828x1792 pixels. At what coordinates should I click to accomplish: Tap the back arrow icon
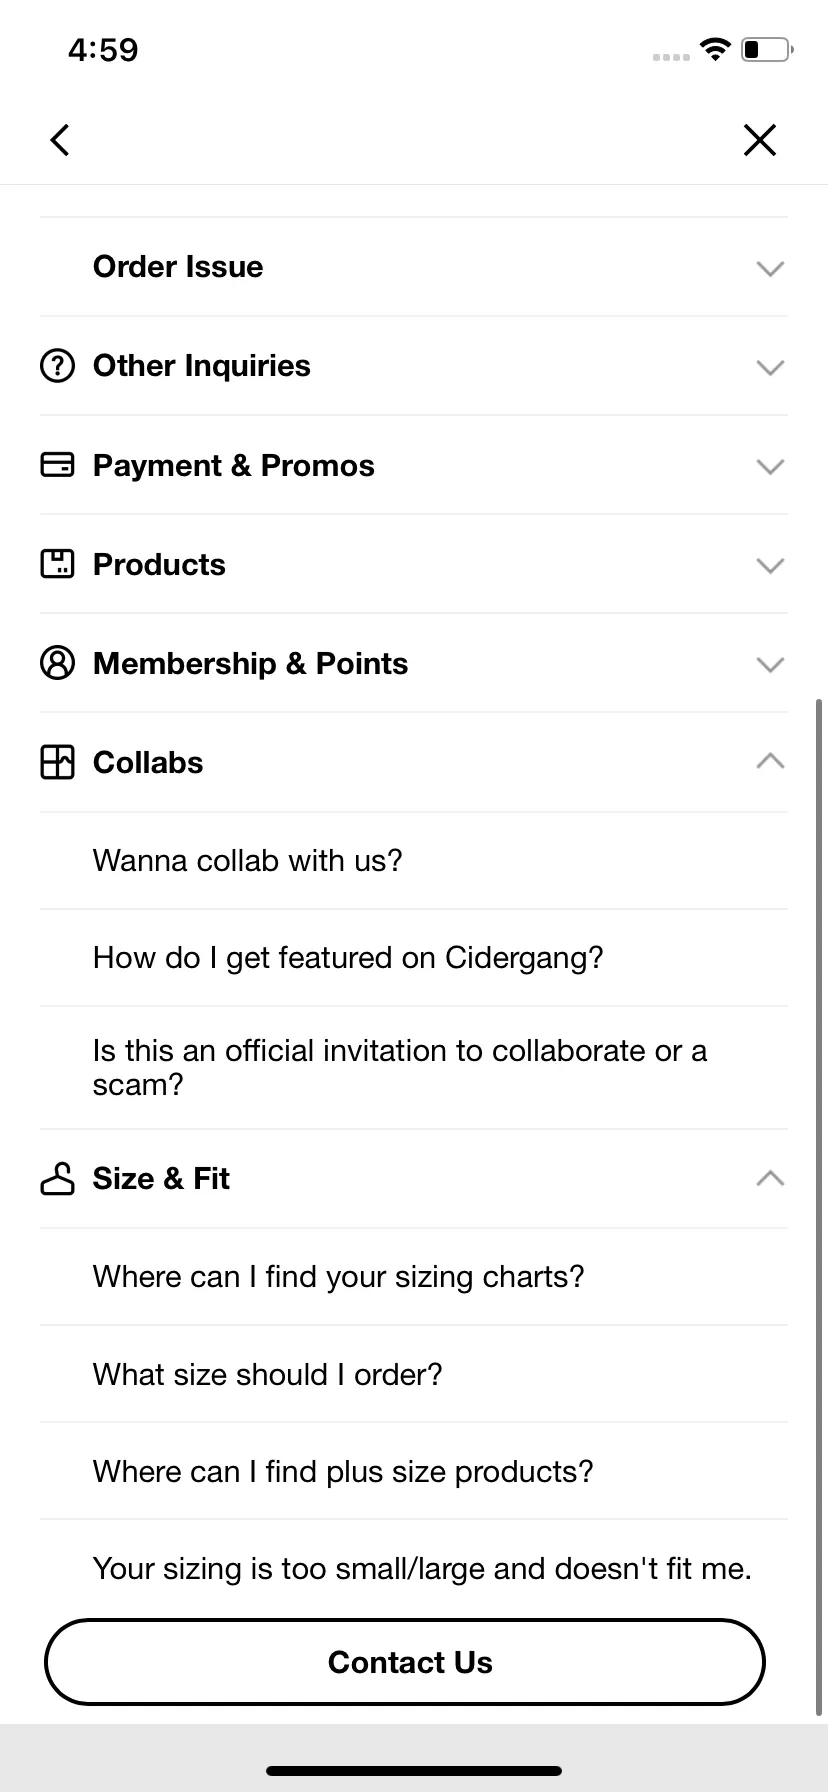click(60, 140)
